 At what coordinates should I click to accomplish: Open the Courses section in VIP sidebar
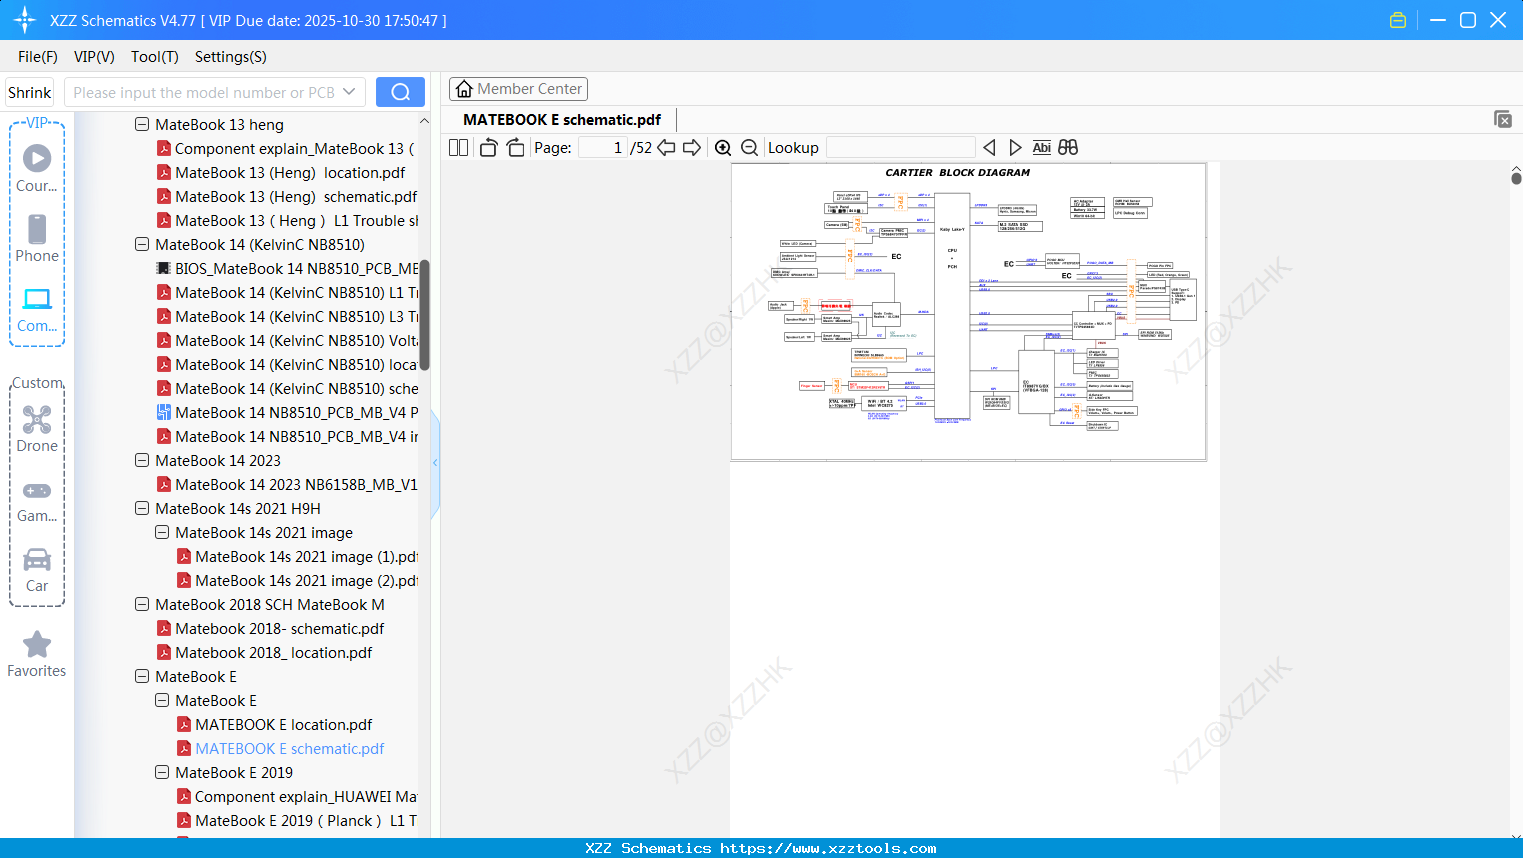click(37, 169)
